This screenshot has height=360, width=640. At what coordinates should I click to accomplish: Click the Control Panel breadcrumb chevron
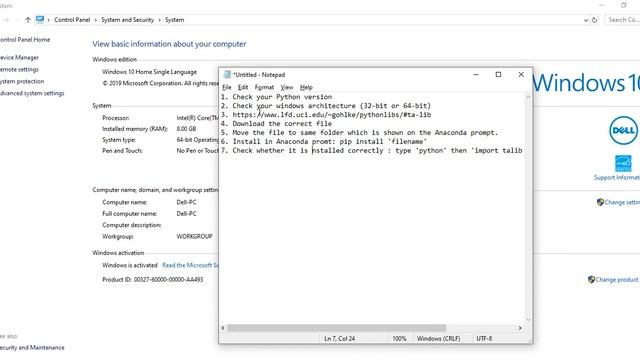(x=96, y=20)
